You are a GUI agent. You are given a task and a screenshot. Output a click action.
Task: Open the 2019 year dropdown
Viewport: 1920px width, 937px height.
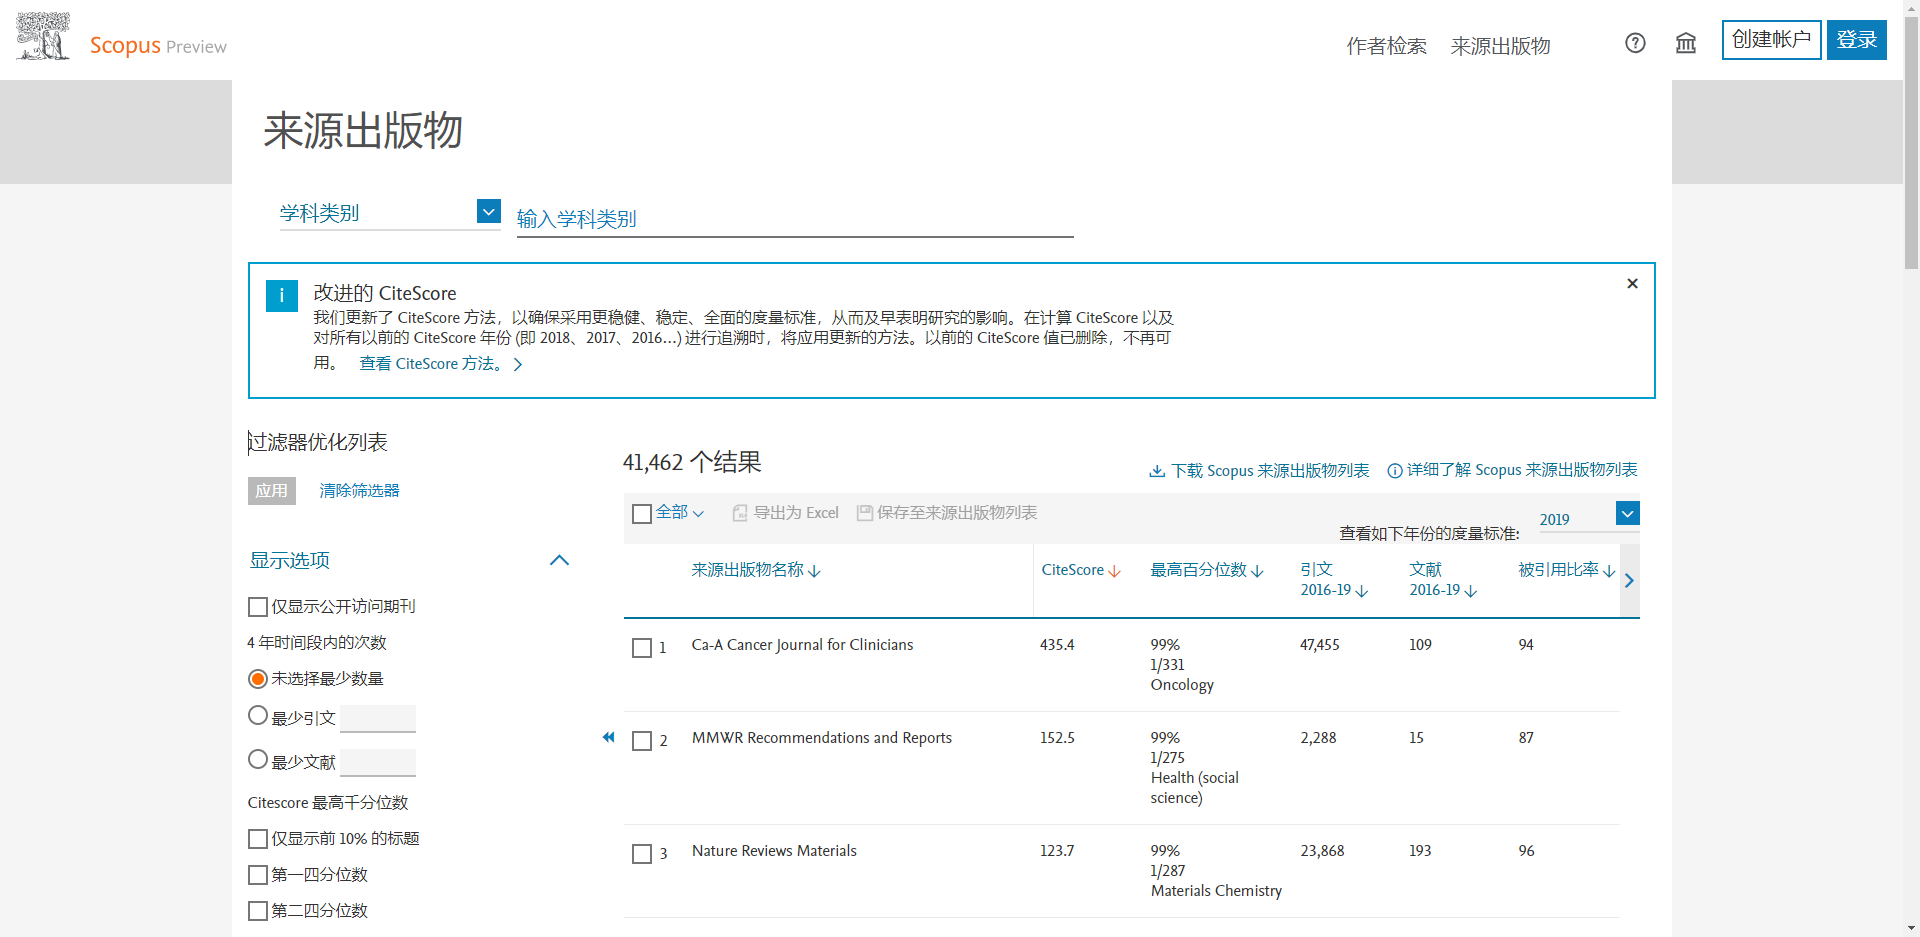(x=1628, y=514)
